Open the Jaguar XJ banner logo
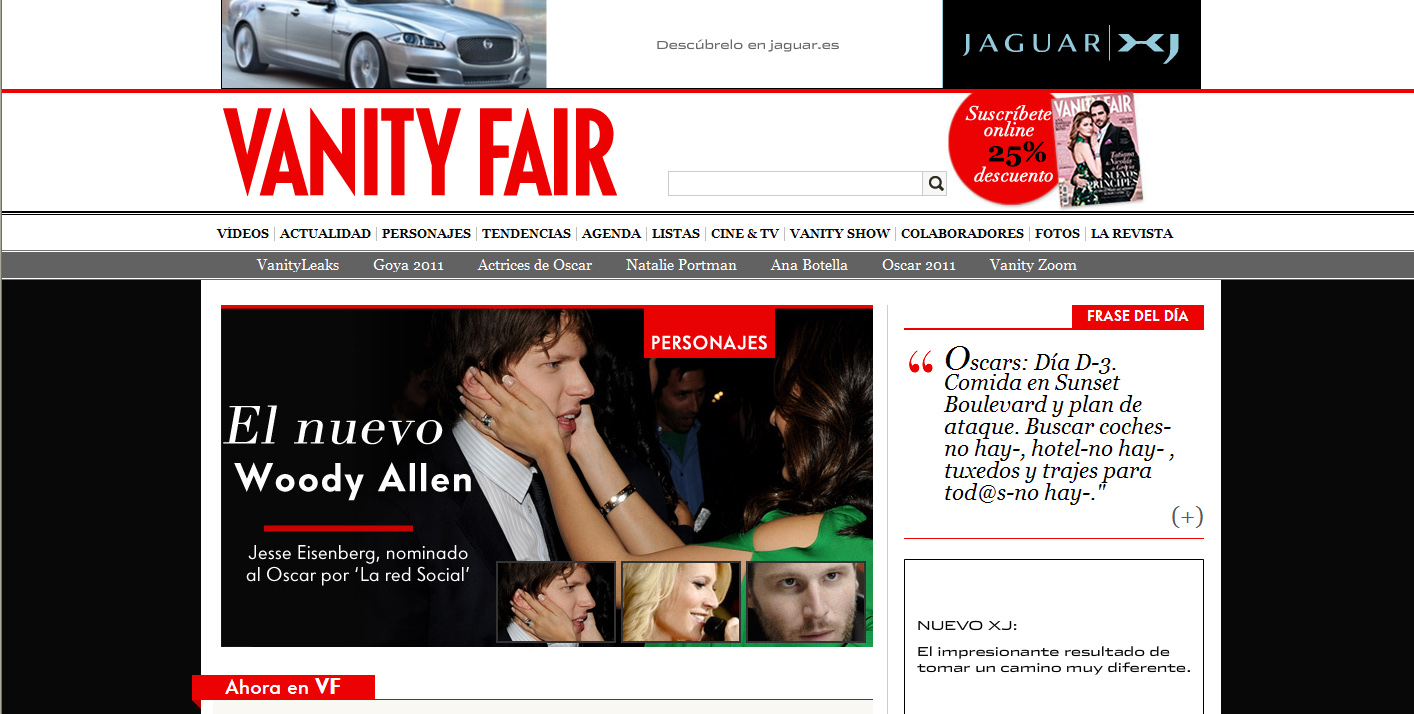The image size is (1414, 714). tap(1071, 44)
